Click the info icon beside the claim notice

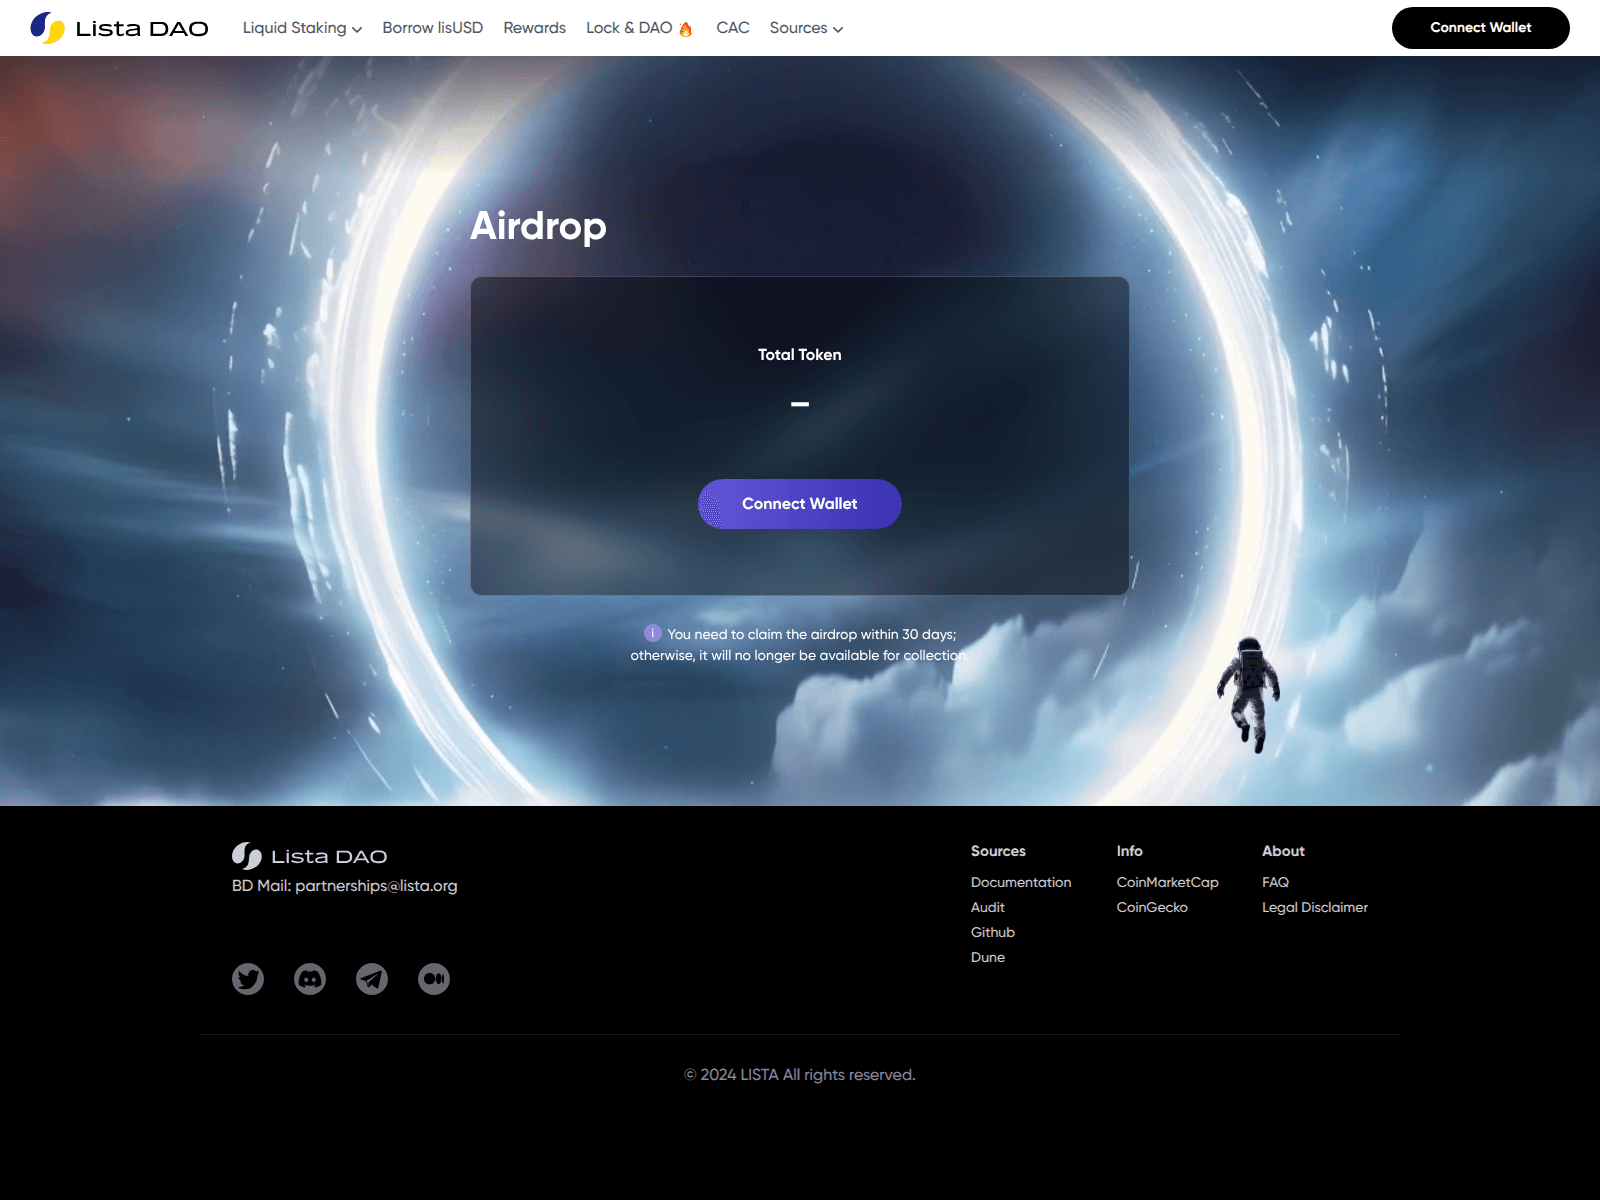652,633
